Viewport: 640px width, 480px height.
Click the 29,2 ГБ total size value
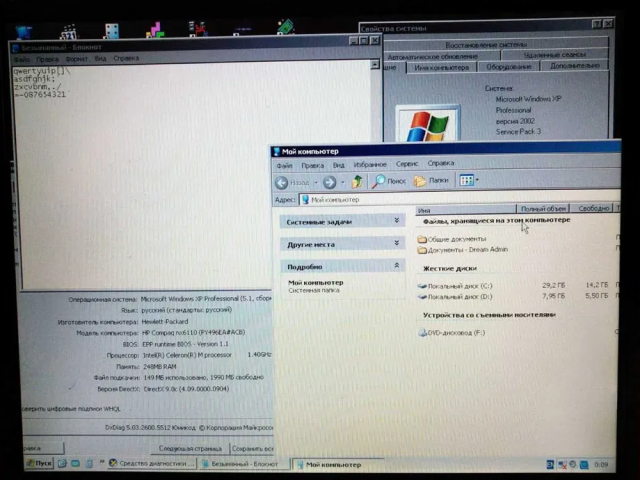(x=553, y=285)
